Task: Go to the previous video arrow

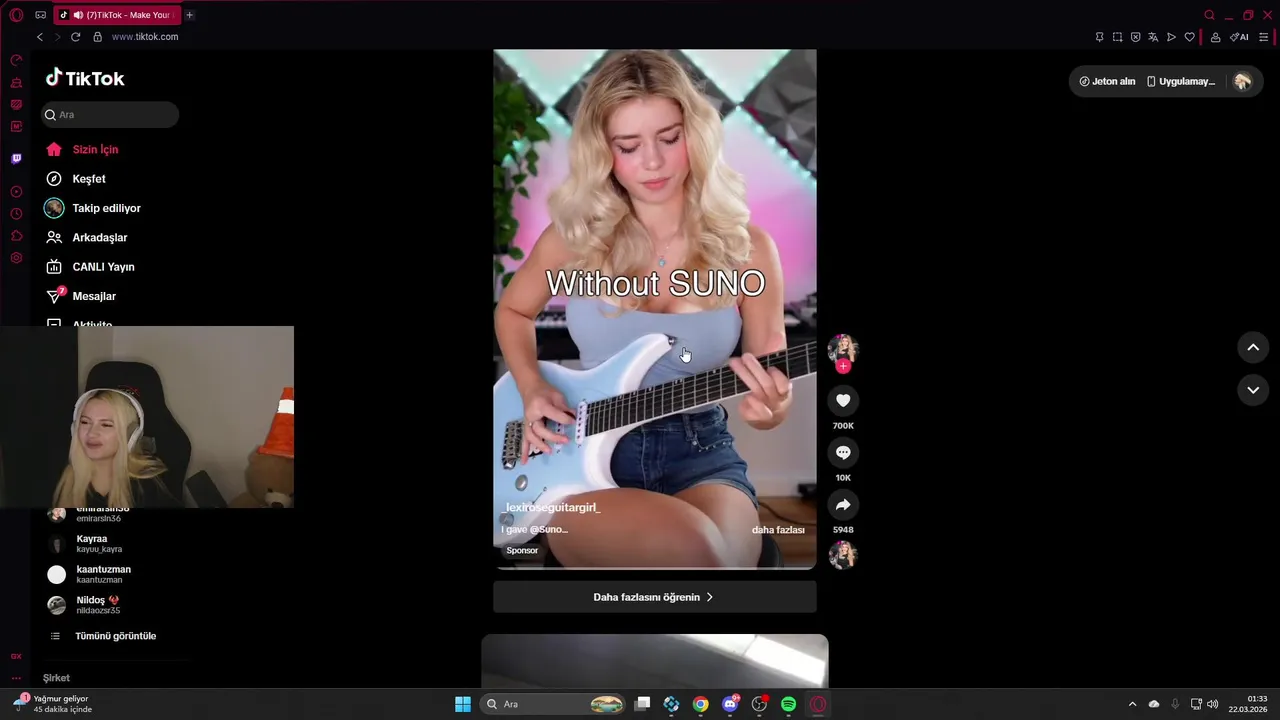Action: click(1253, 347)
